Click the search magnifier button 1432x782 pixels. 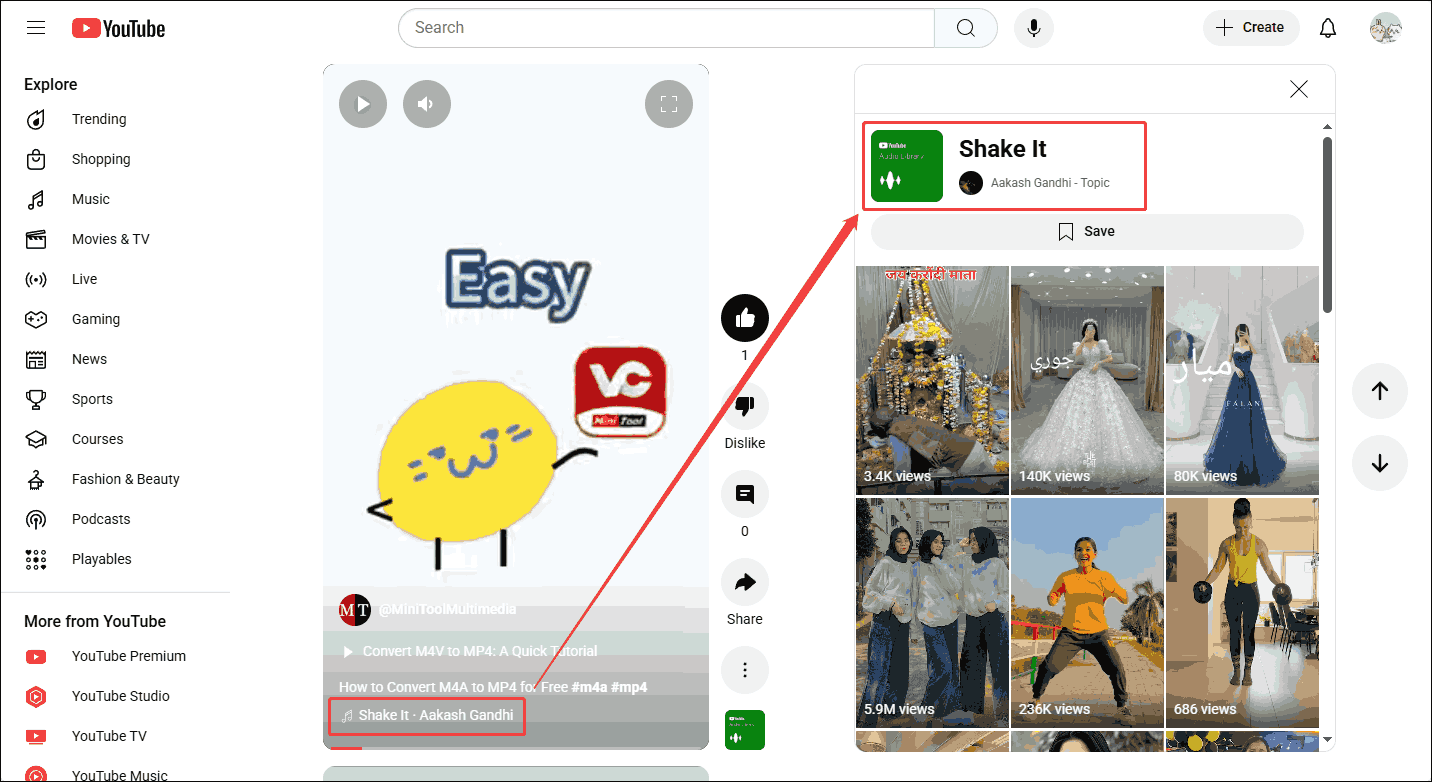[x=965, y=28]
